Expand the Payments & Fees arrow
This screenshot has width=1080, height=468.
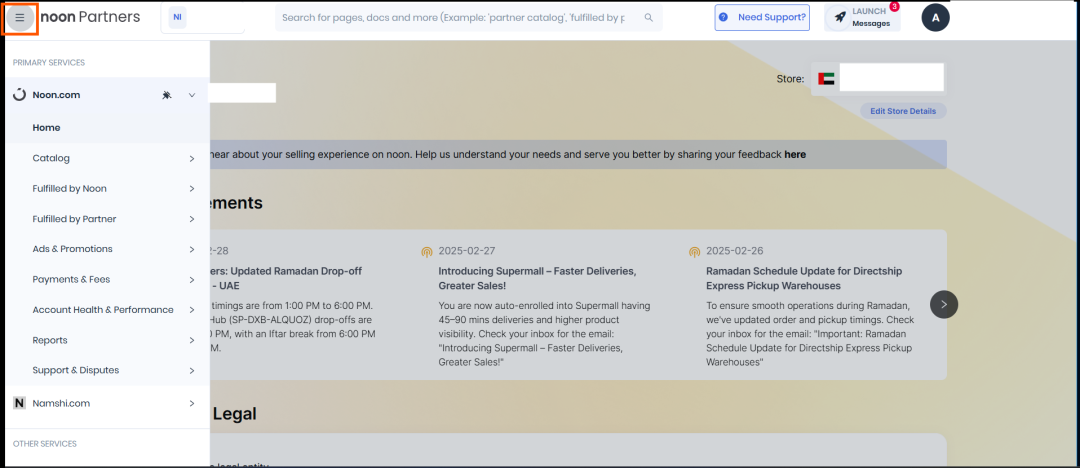[191, 280]
